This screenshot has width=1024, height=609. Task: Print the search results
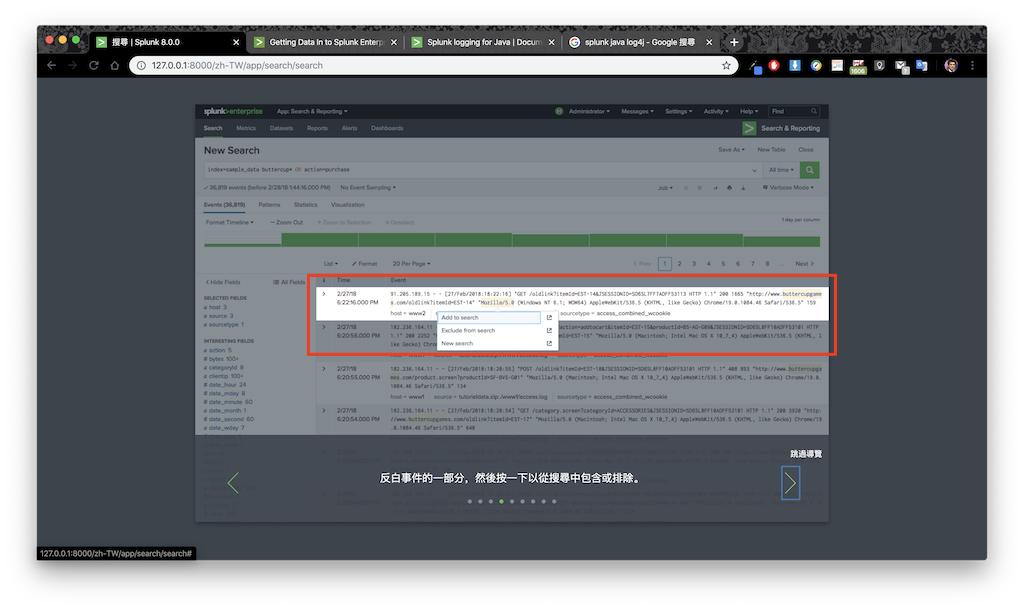point(729,188)
